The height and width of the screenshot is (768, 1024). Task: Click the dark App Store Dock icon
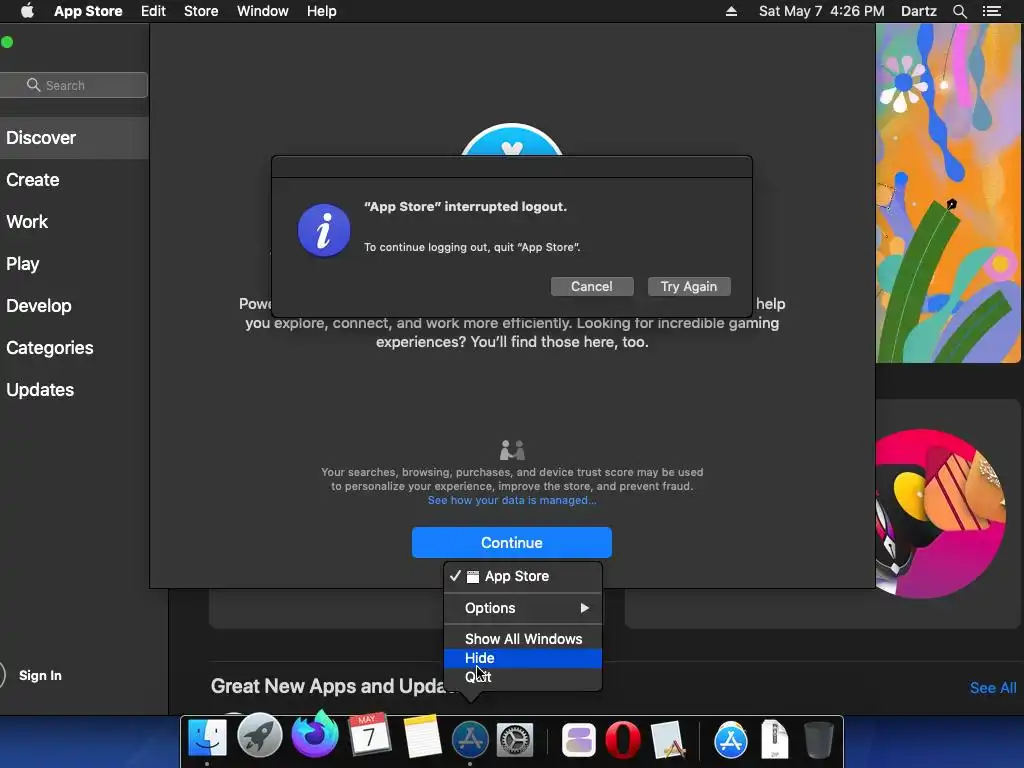pos(470,739)
